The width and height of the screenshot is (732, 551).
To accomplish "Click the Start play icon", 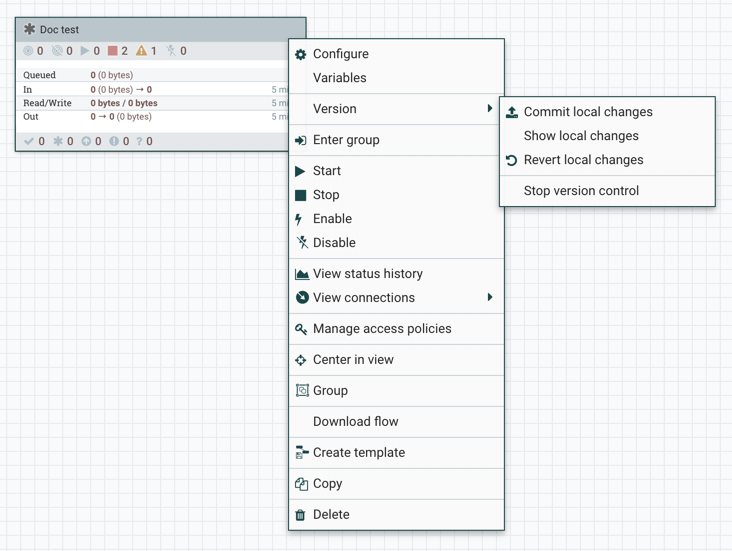I will (x=300, y=171).
